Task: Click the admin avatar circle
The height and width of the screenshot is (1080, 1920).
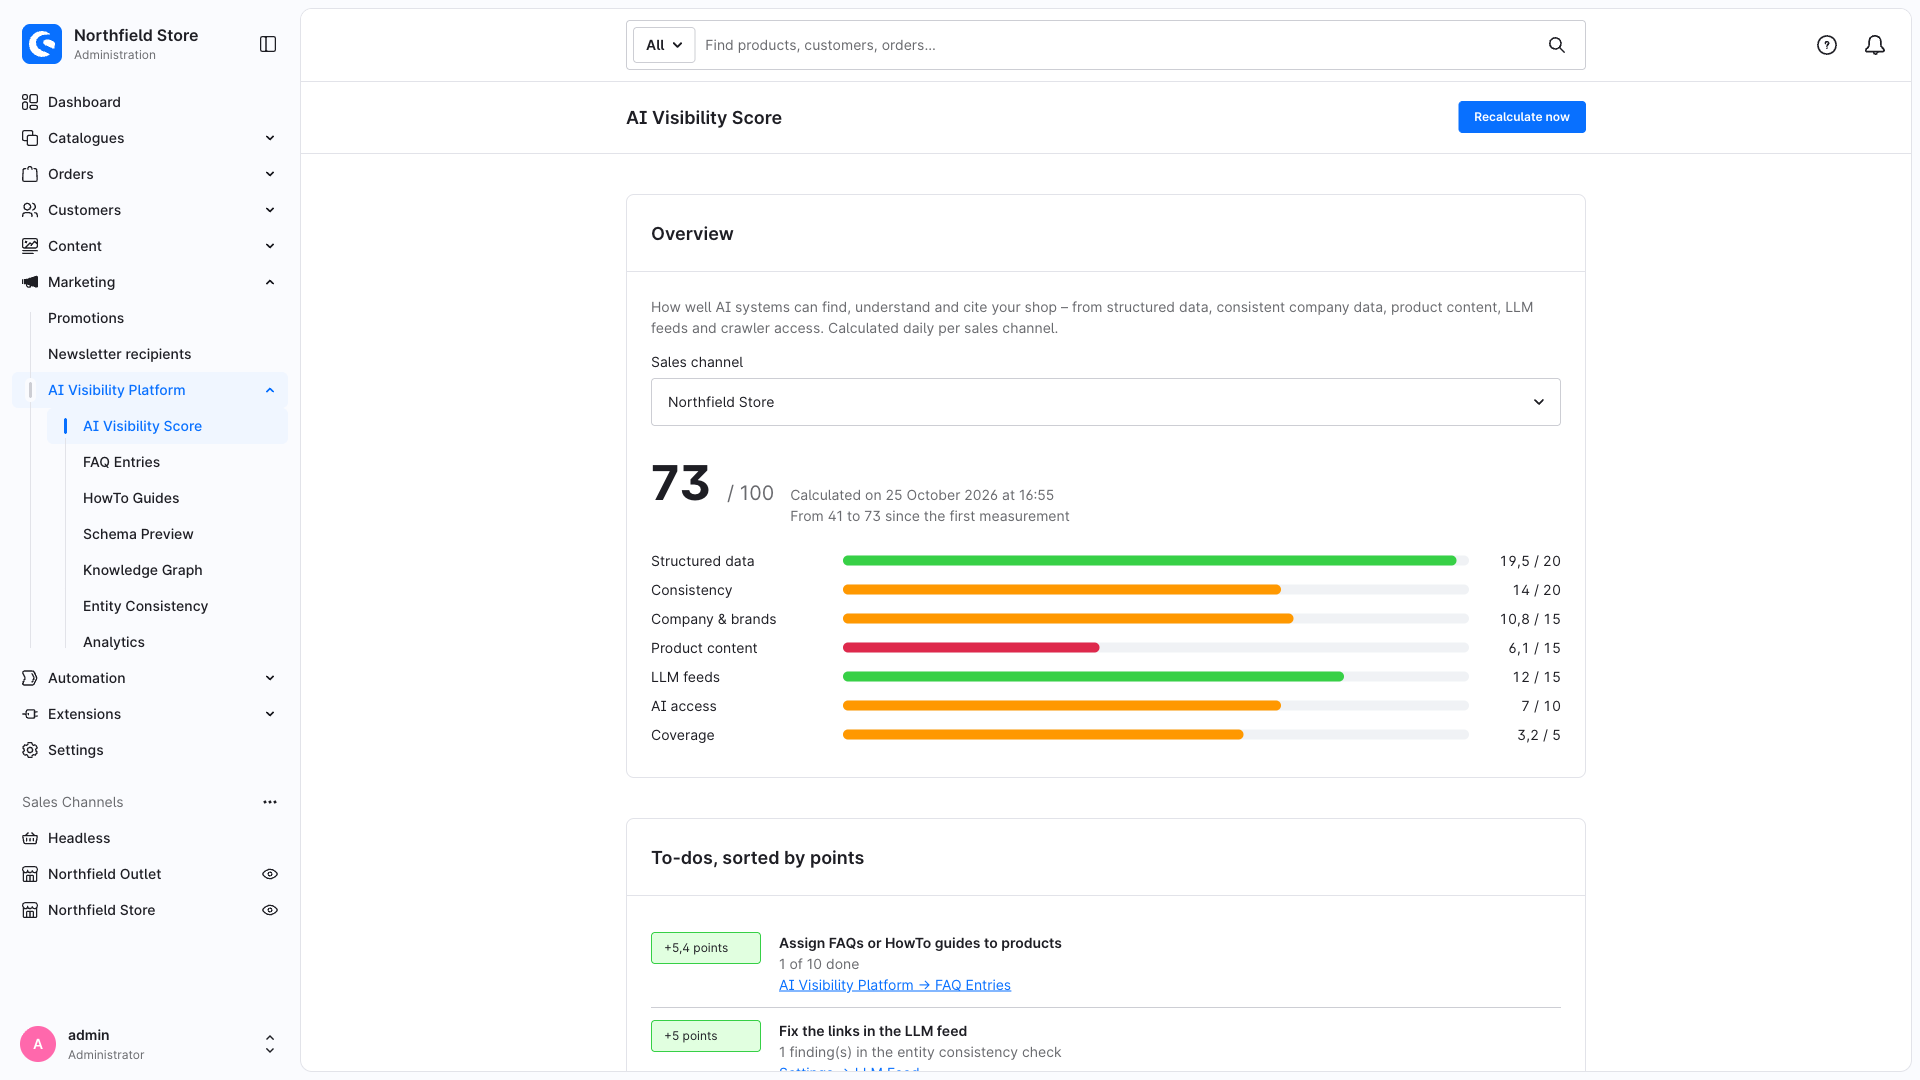Action: pos(38,1044)
